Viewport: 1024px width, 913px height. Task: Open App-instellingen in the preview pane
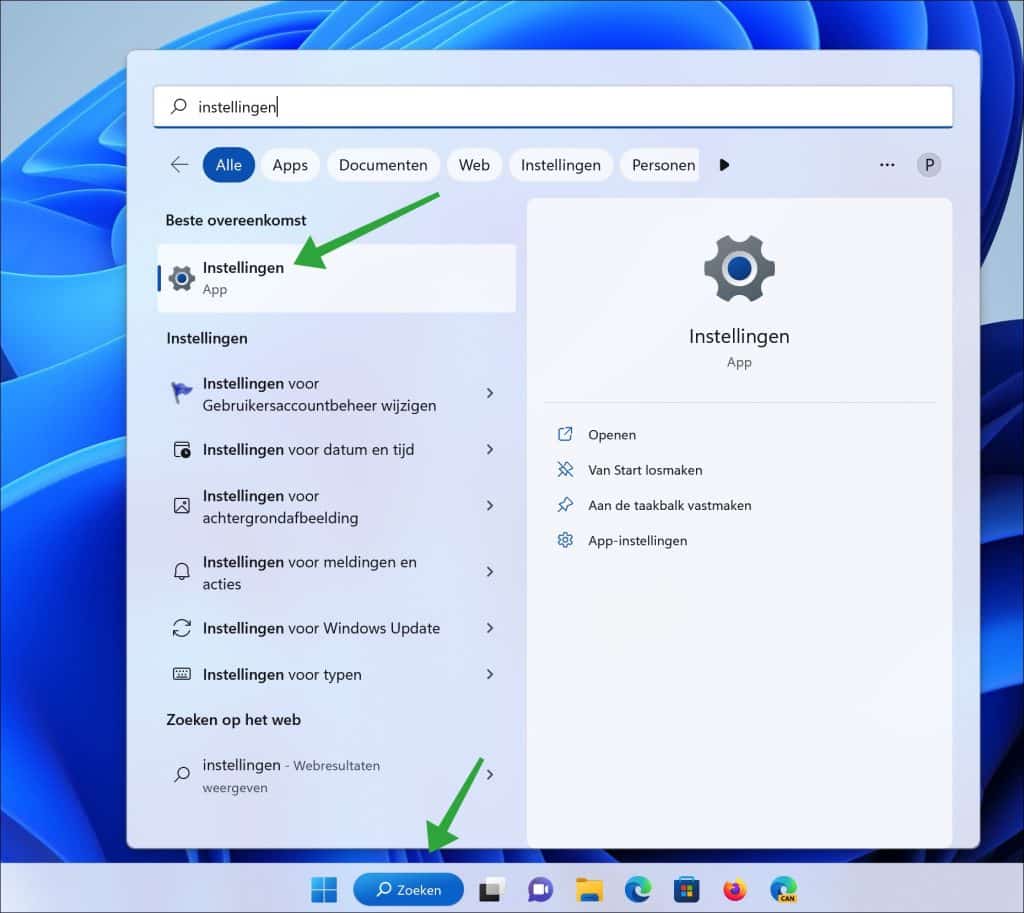click(637, 541)
